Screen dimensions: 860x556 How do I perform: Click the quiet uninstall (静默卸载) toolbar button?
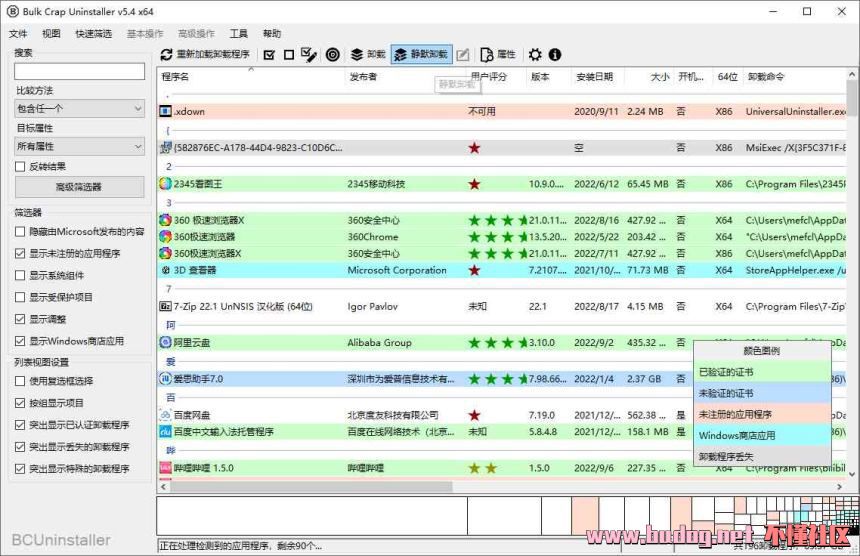pos(421,54)
